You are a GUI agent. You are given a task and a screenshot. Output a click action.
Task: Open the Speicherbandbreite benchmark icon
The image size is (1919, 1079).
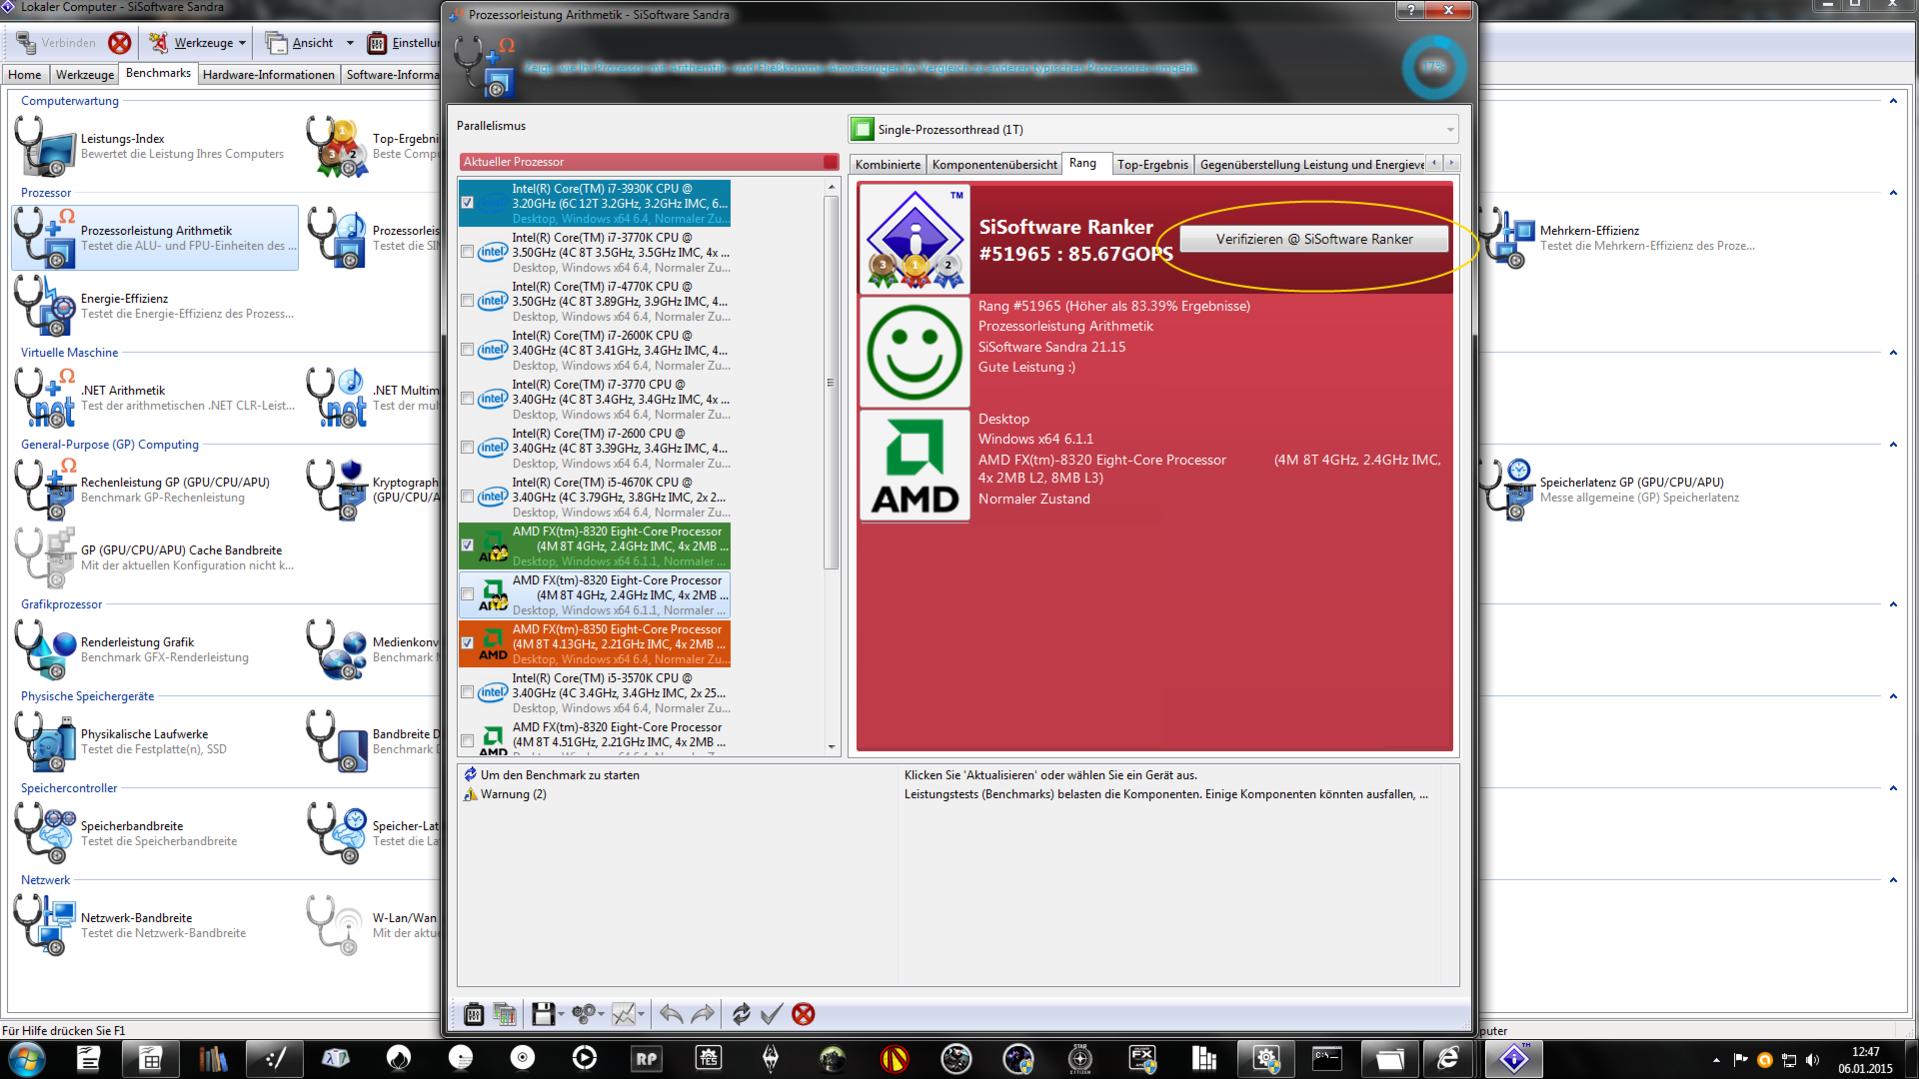[45, 834]
